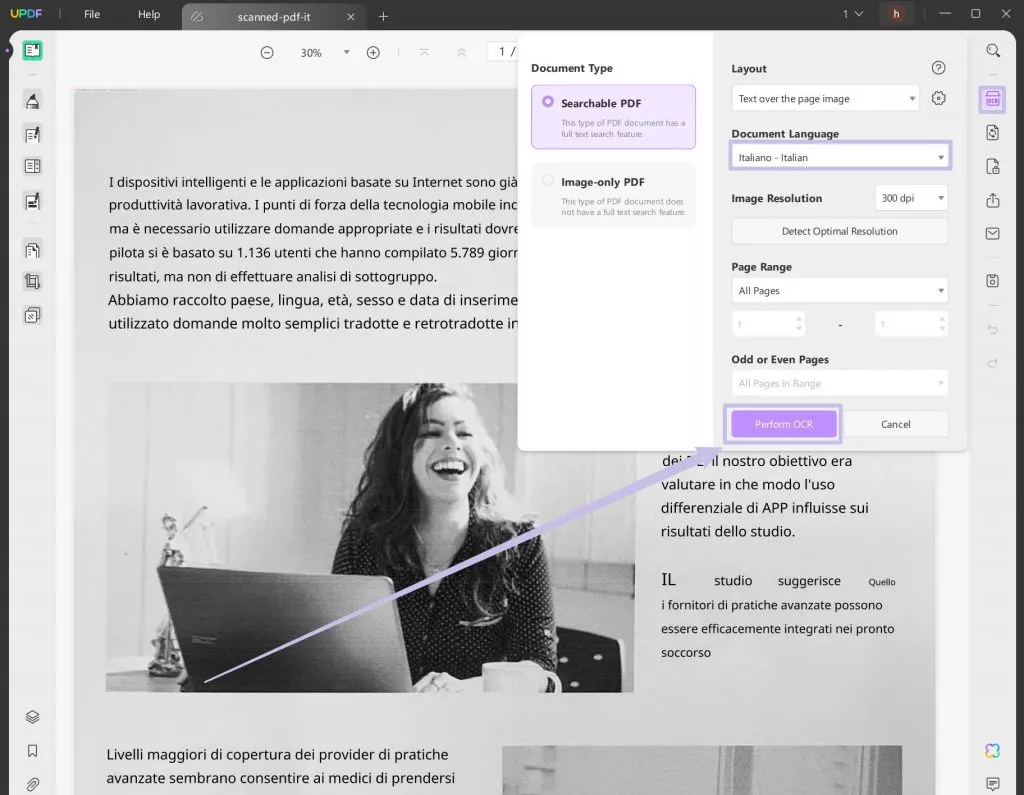
Task: Click the page range start field
Action: pos(768,324)
